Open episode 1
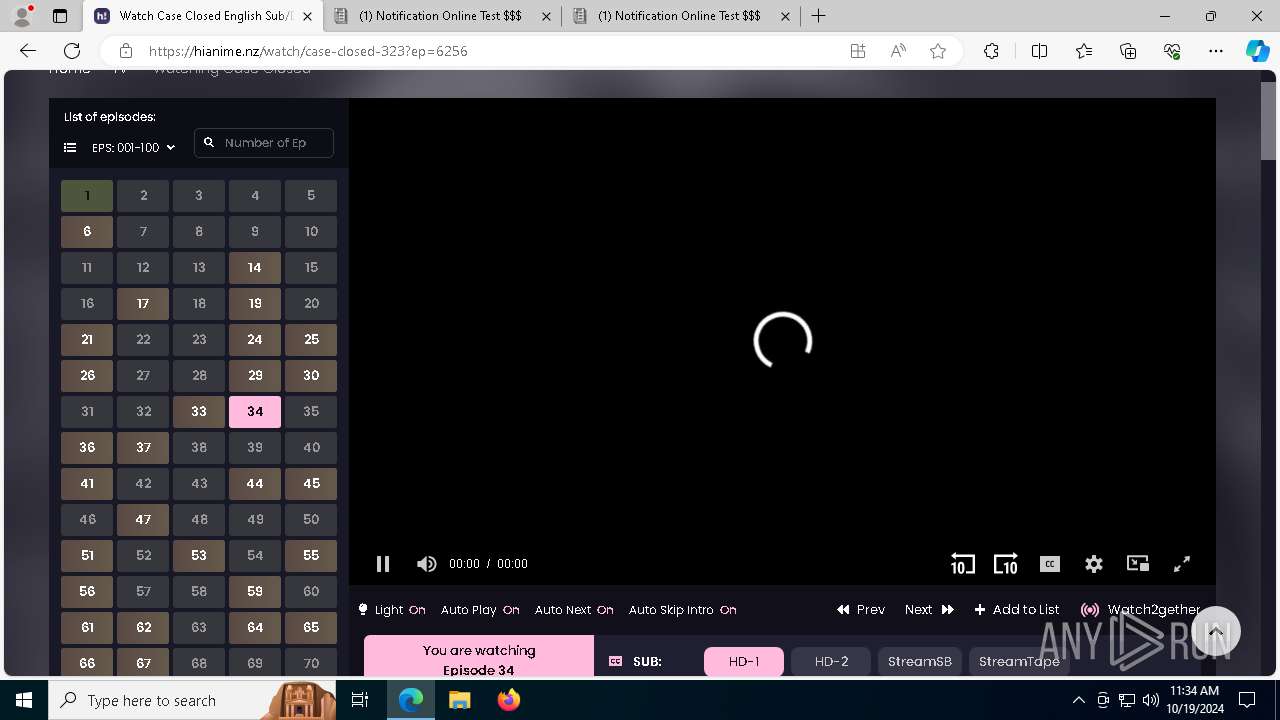This screenshot has width=1280, height=720. pos(87,196)
